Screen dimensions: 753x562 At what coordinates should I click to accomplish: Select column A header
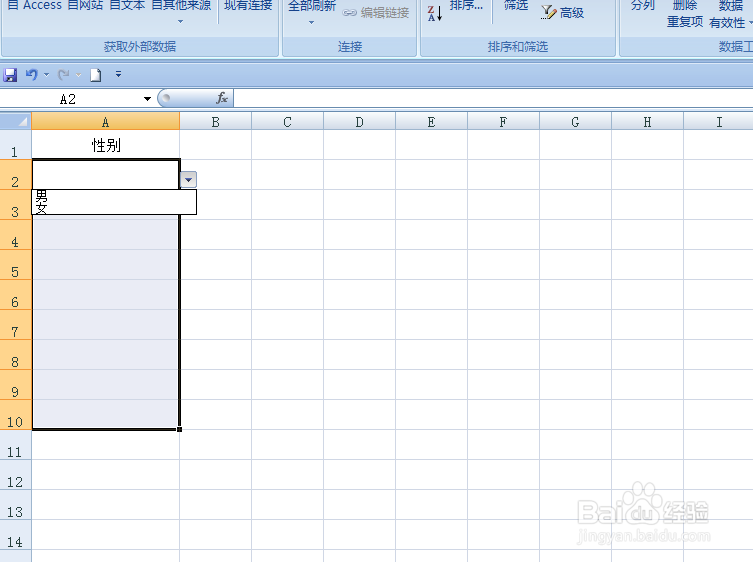point(106,122)
